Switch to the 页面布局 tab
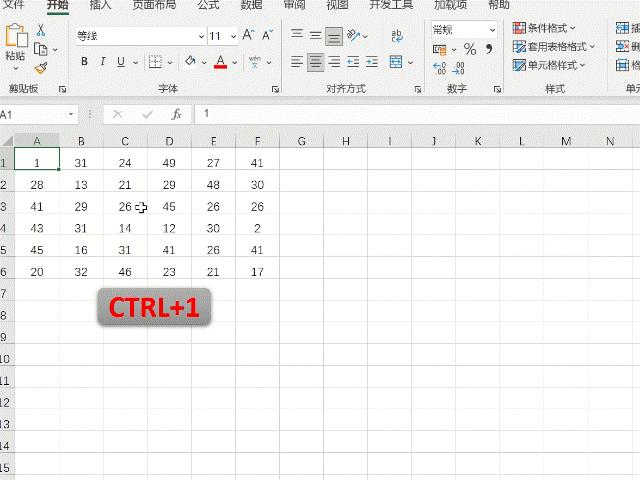 [155, 5]
